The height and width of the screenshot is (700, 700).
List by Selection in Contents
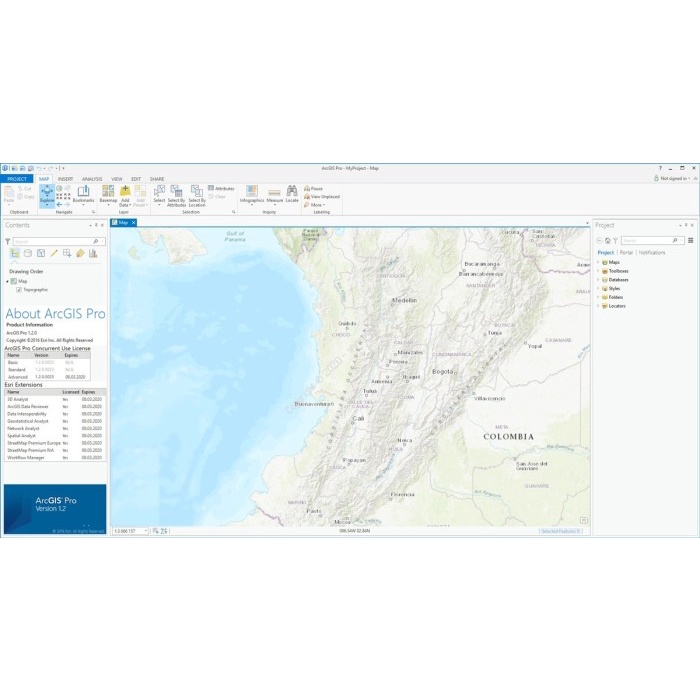click(41, 253)
